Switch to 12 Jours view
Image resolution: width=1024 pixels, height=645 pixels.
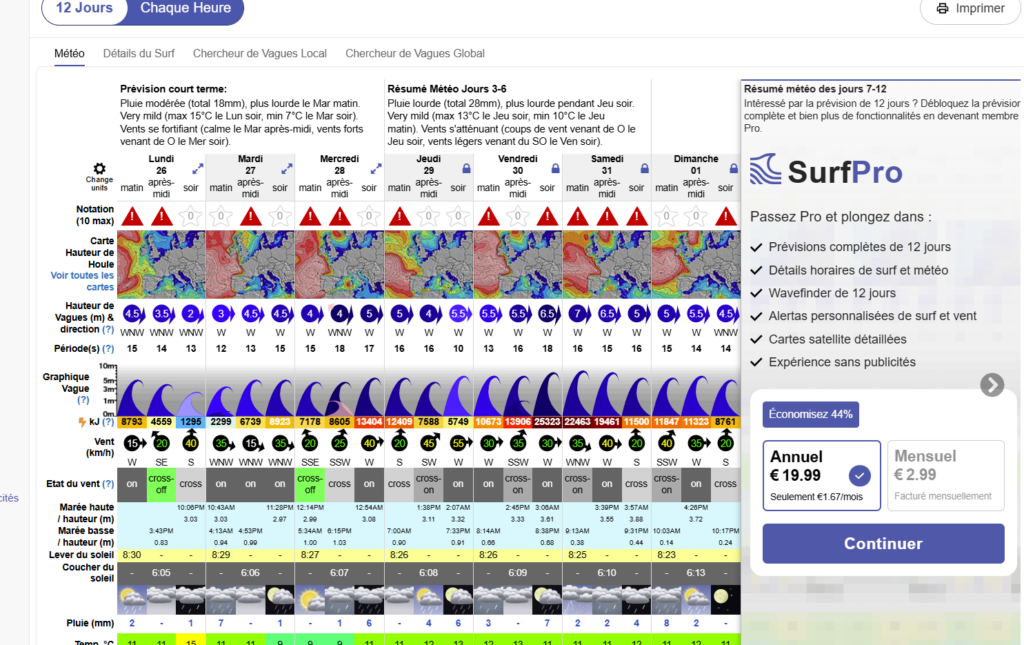pos(85,9)
